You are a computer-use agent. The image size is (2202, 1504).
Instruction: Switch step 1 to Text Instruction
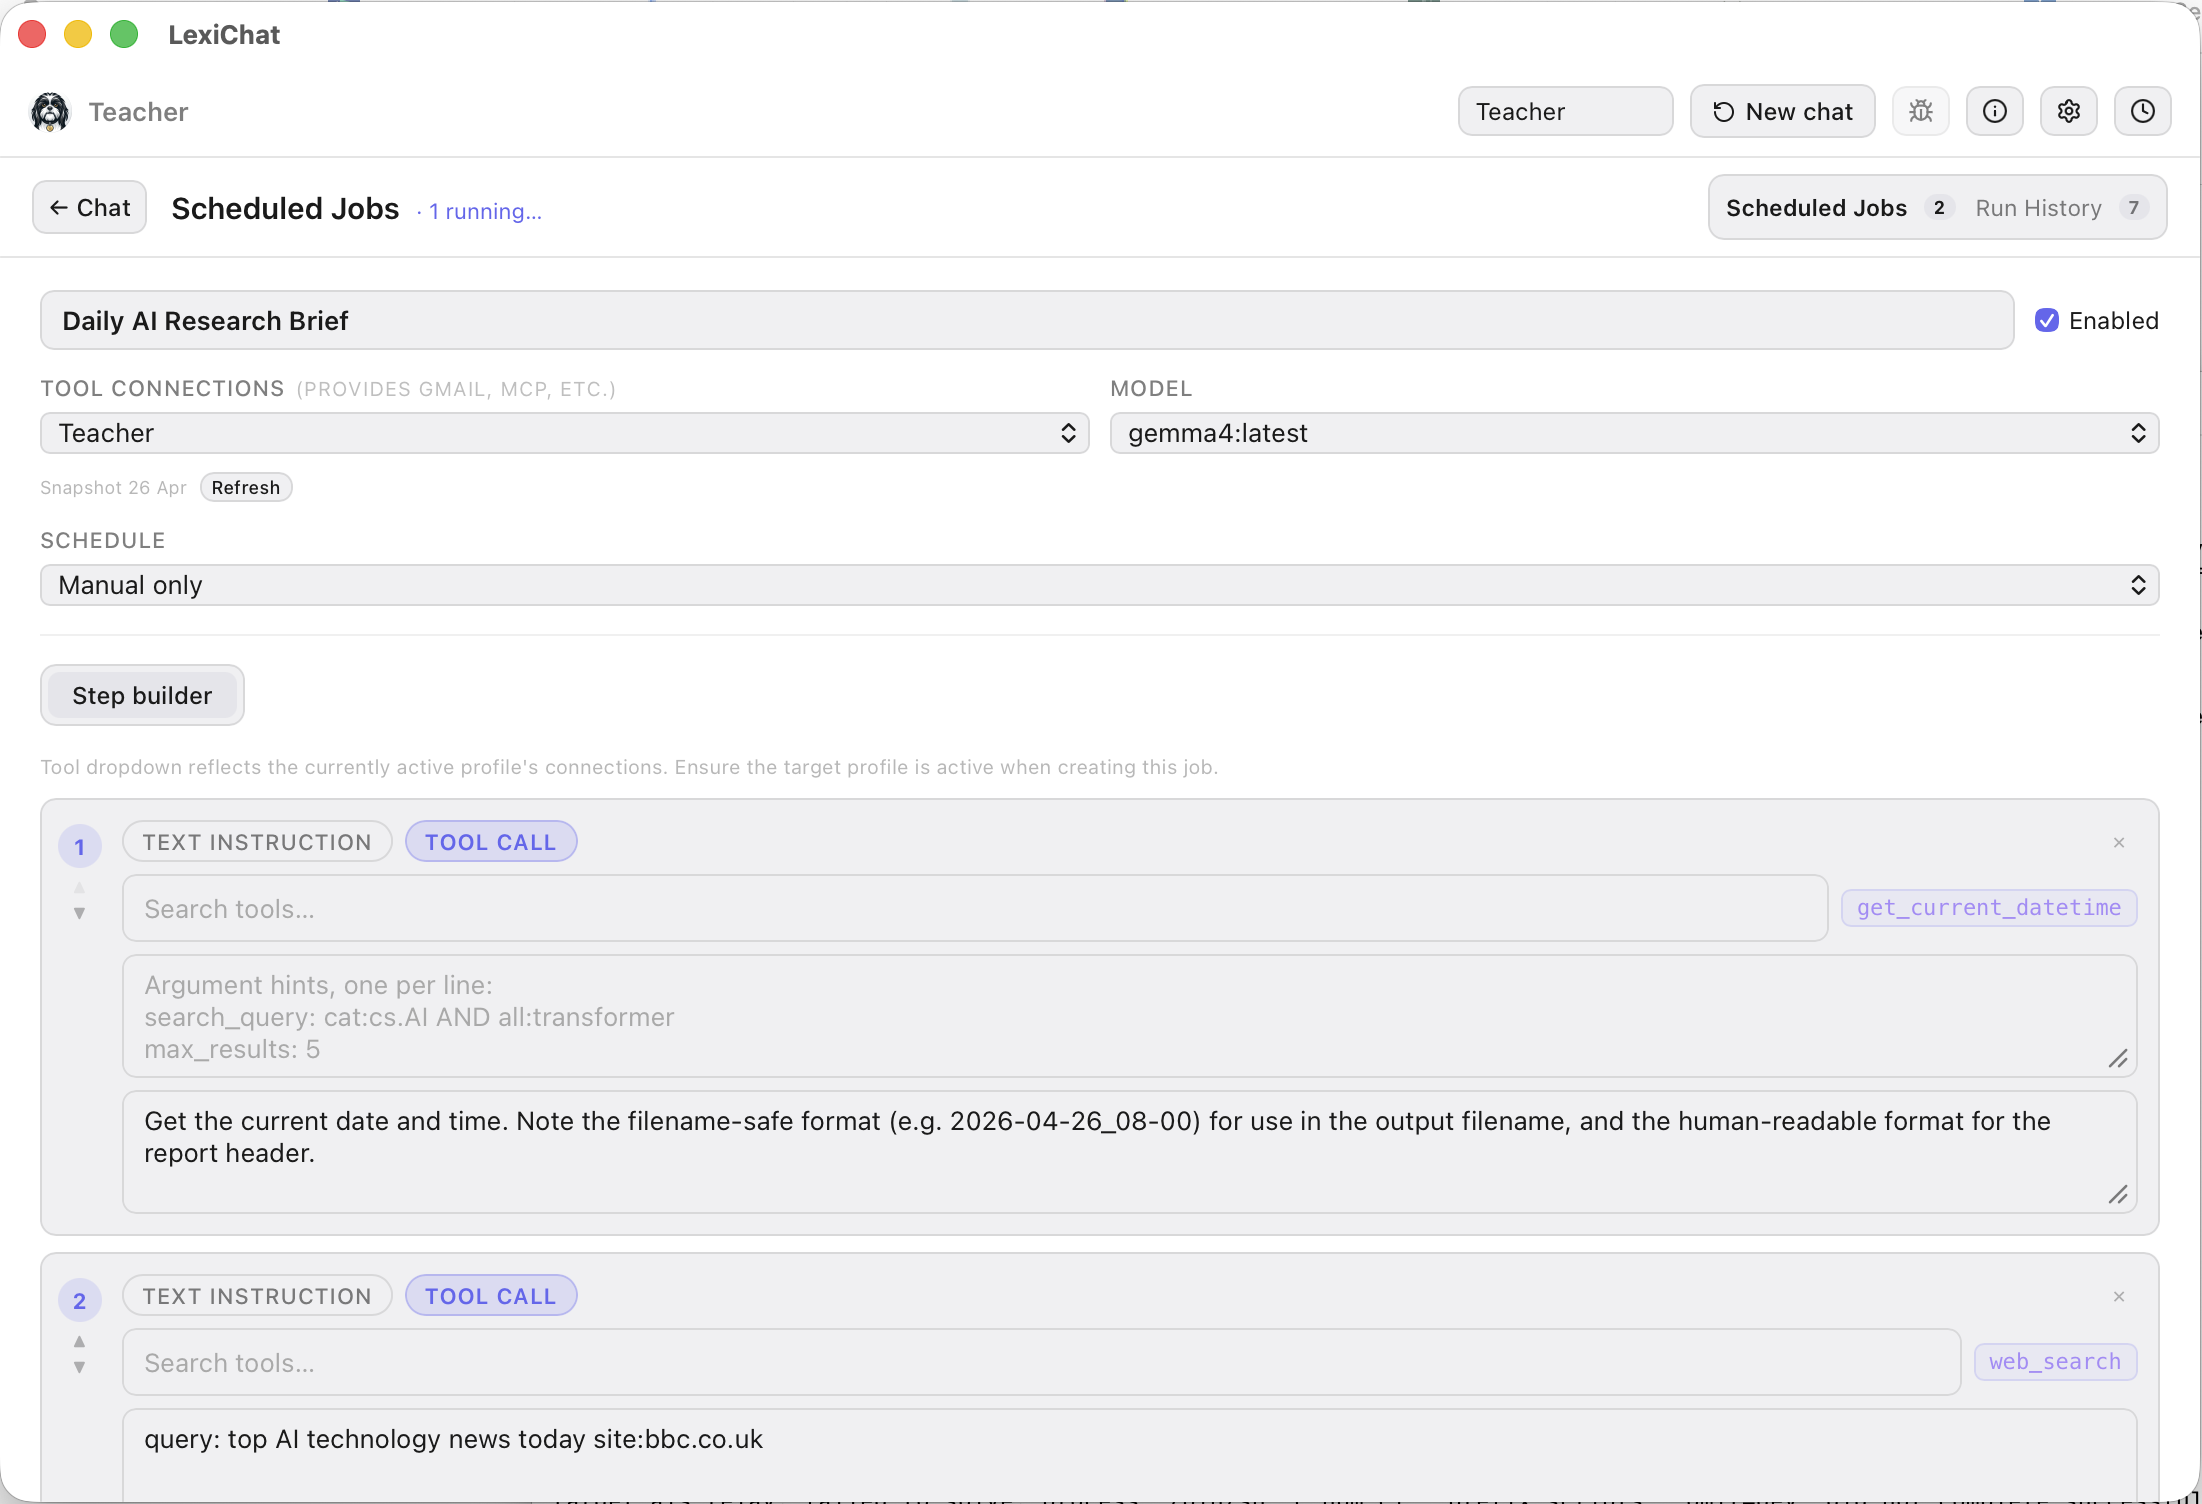(257, 842)
